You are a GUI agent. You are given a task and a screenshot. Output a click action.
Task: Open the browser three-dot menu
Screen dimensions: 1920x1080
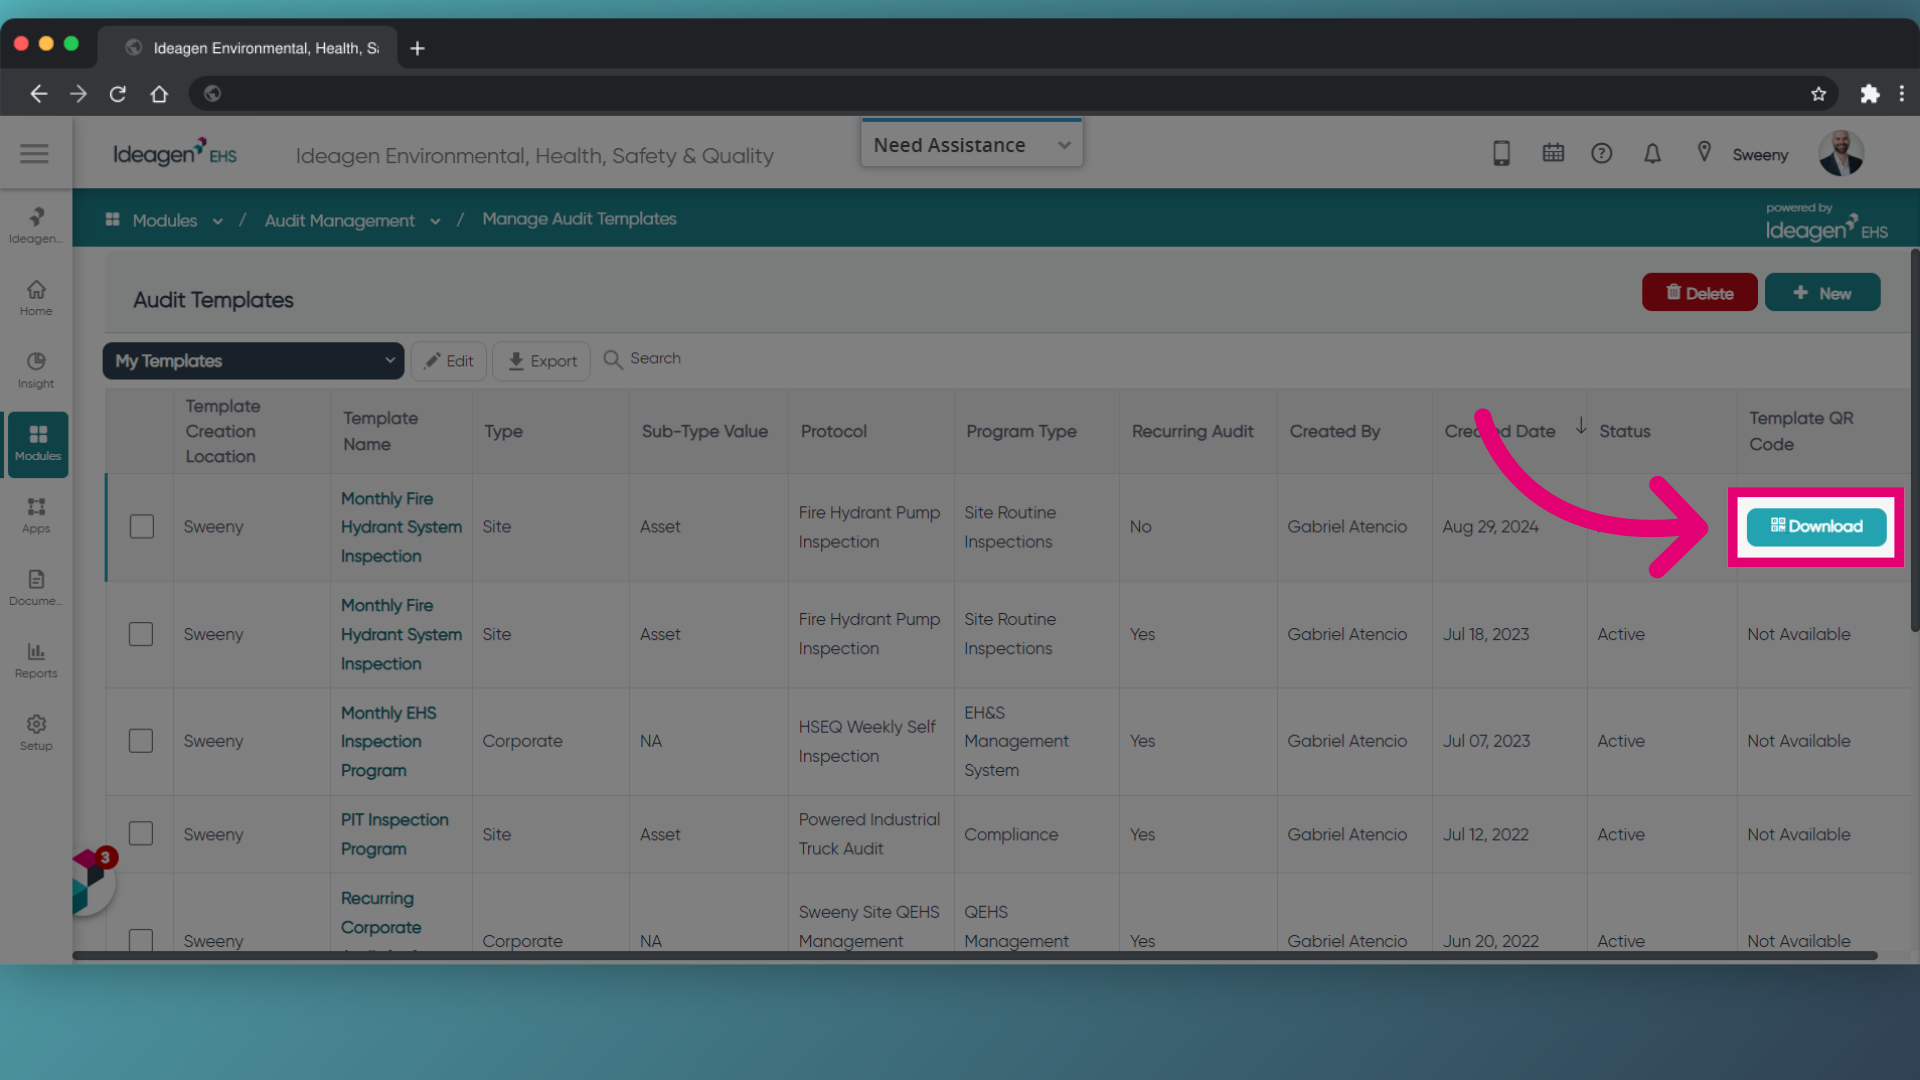(1902, 93)
